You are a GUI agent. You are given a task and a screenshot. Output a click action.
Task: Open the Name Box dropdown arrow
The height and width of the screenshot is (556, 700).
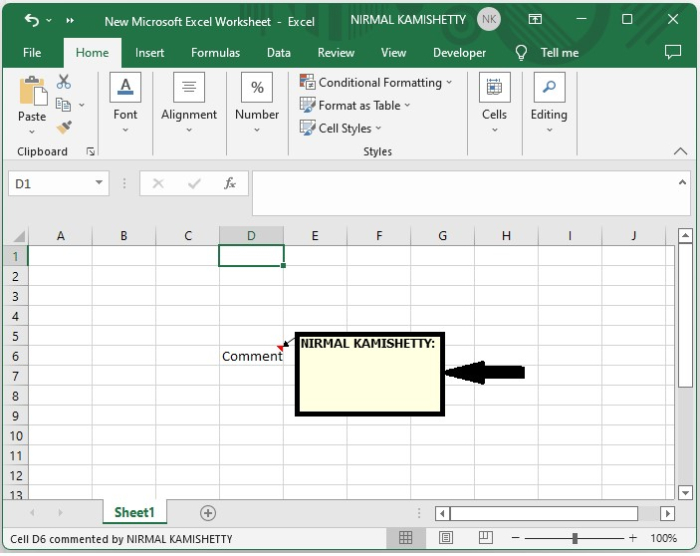click(x=99, y=183)
